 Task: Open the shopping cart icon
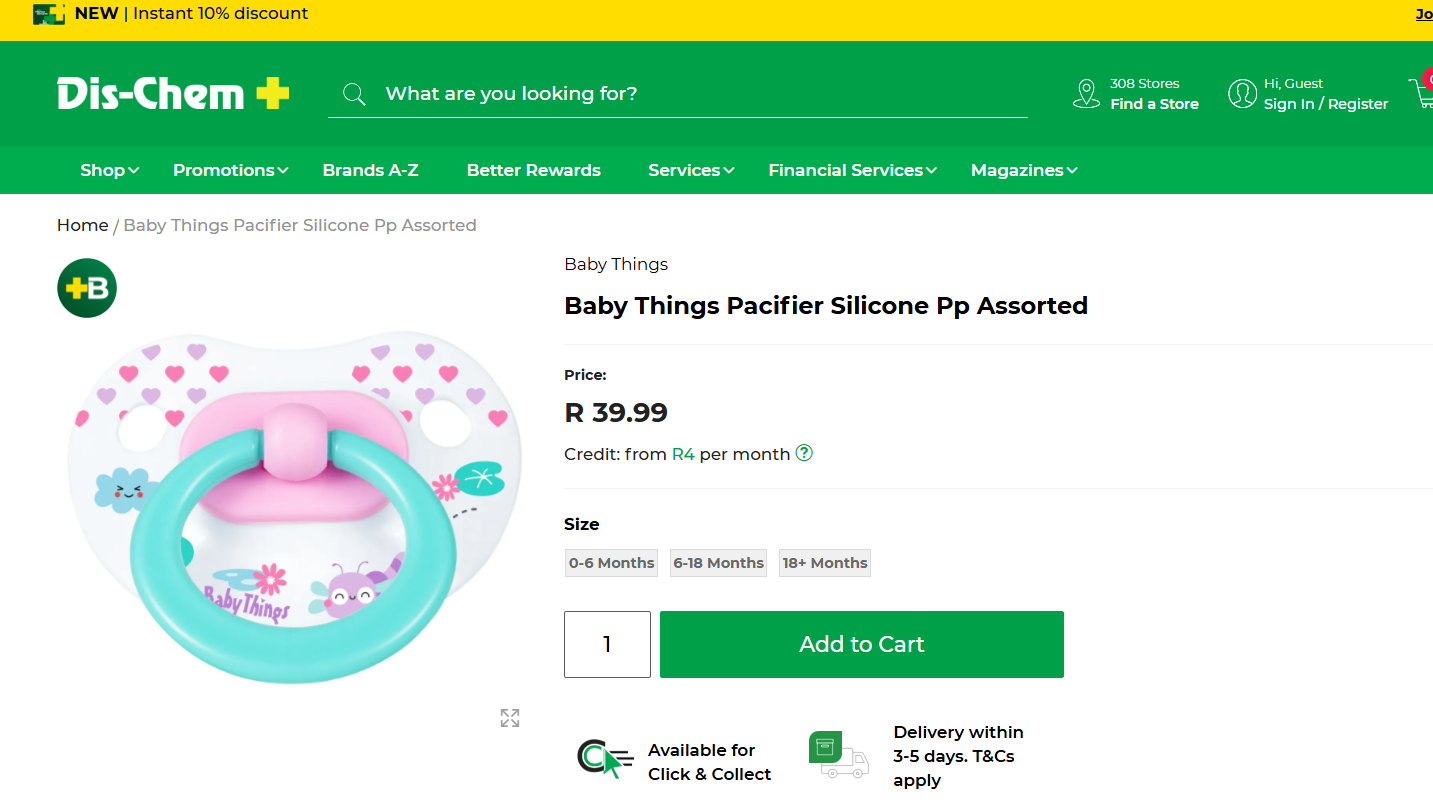[1421, 93]
